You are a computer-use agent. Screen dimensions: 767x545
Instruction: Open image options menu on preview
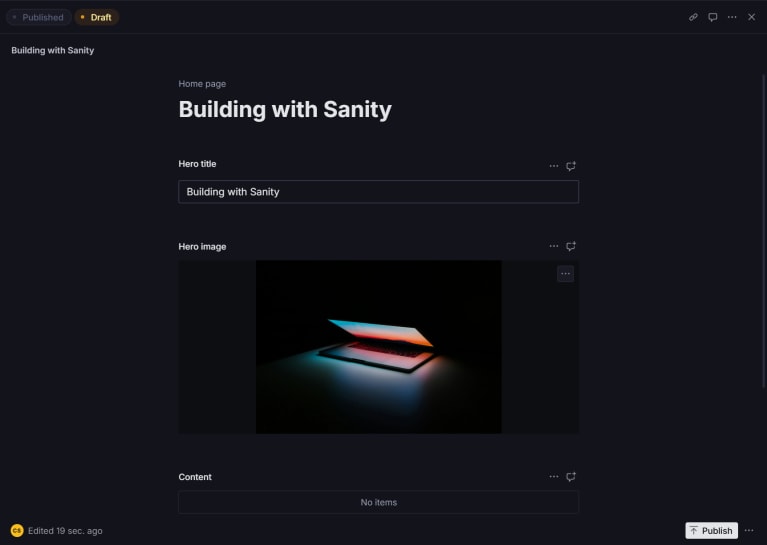565,274
